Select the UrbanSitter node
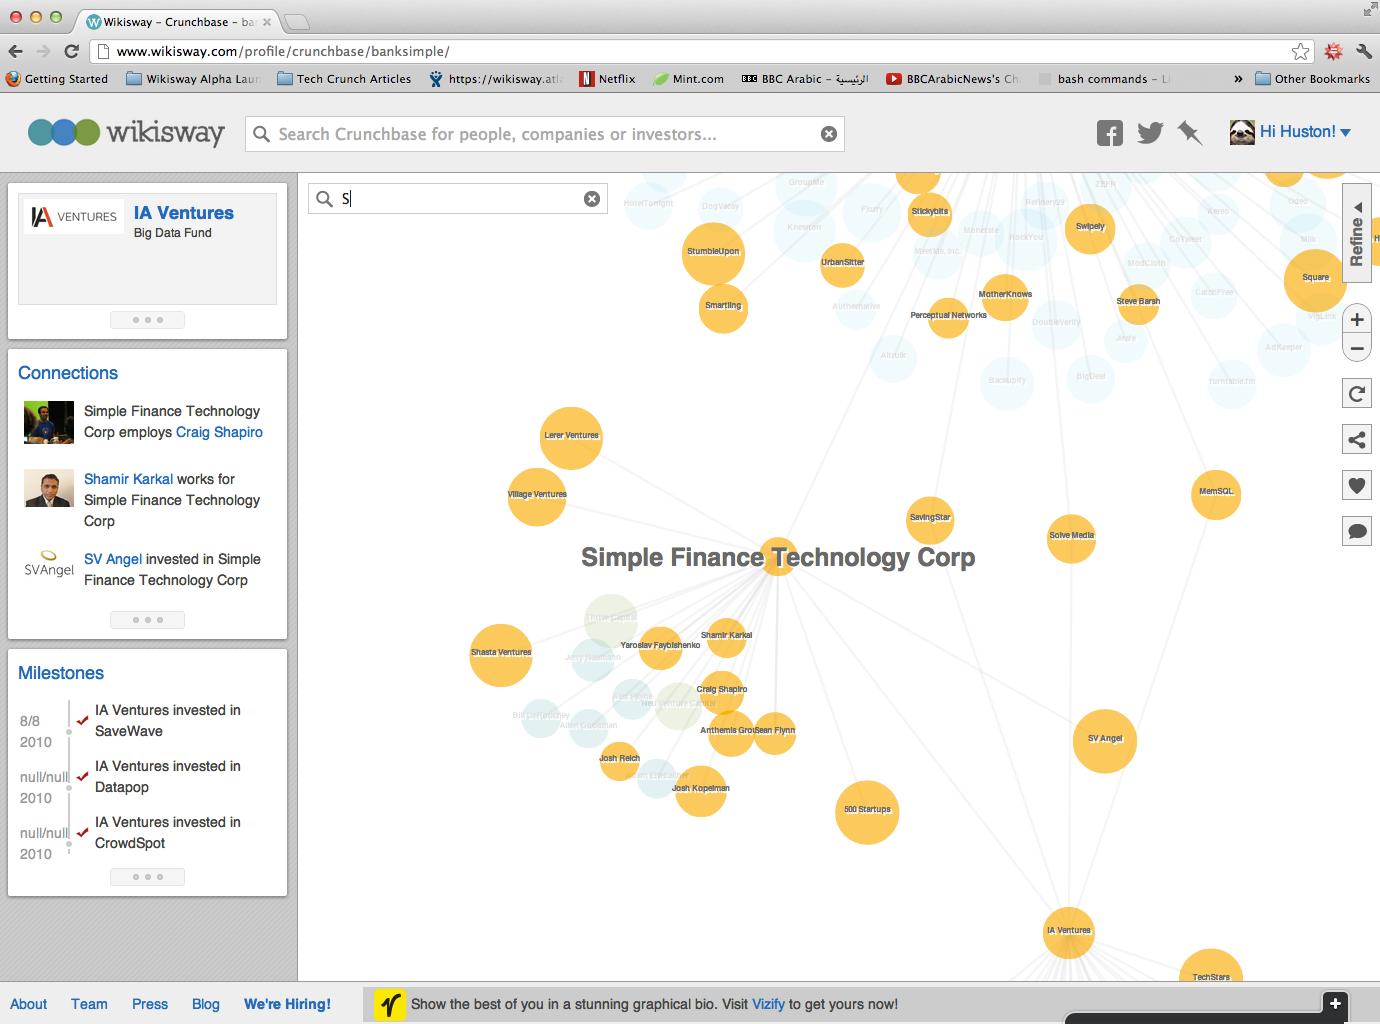Viewport: 1380px width, 1024px height. 842,264
